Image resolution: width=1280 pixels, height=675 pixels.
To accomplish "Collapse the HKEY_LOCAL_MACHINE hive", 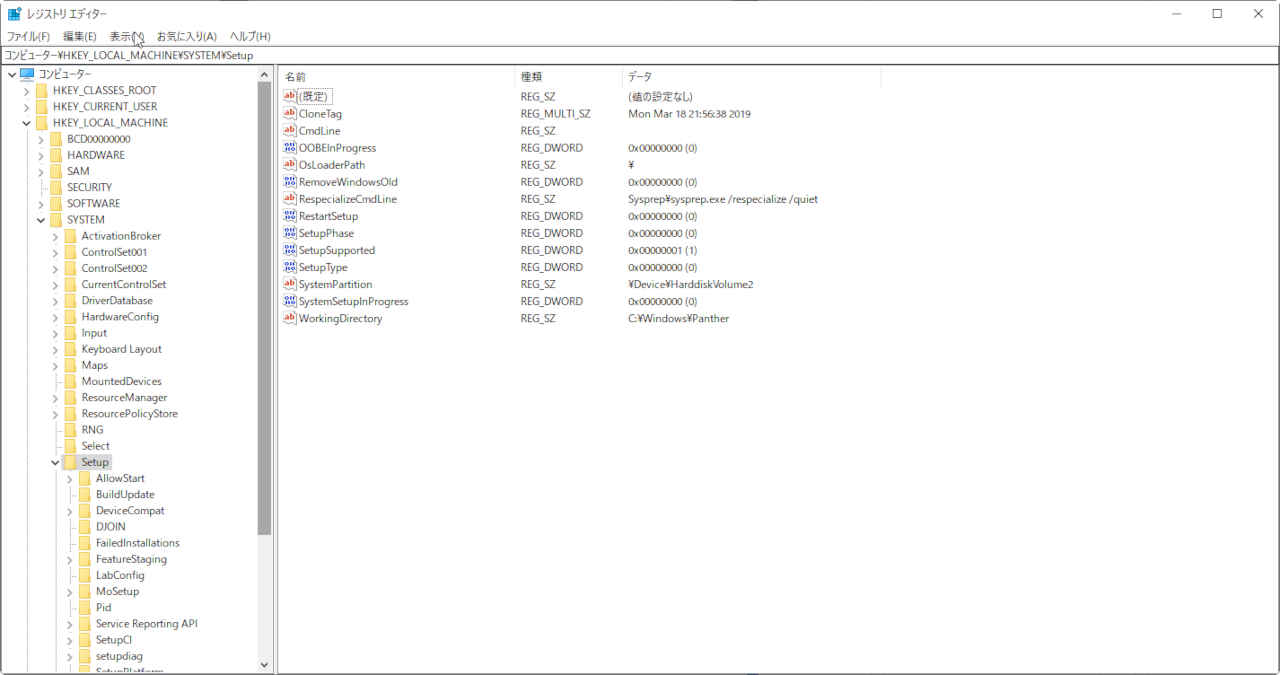I will 26,123.
